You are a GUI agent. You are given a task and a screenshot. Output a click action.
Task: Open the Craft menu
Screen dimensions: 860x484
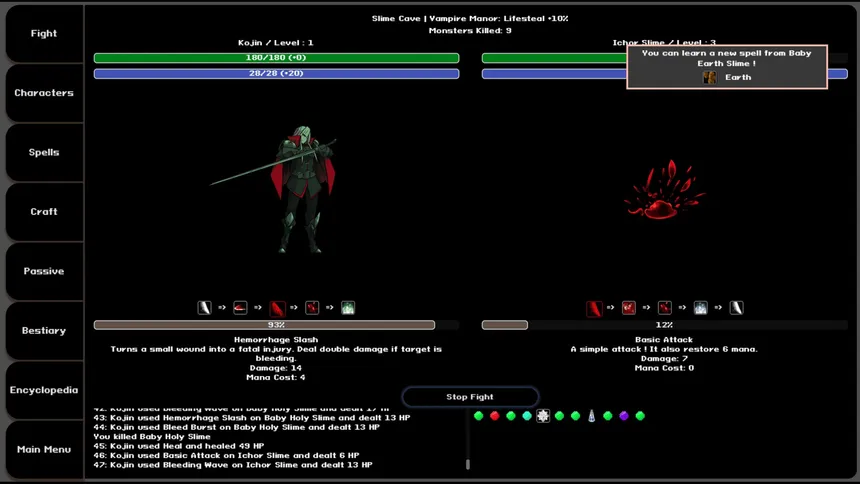[44, 211]
